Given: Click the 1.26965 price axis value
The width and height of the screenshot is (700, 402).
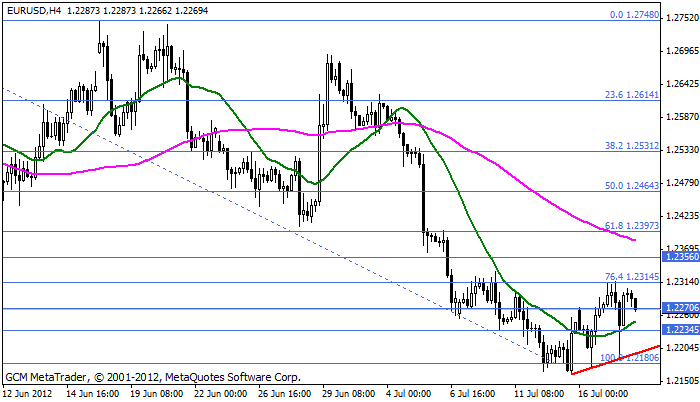Looking at the screenshot, I should 681,51.
